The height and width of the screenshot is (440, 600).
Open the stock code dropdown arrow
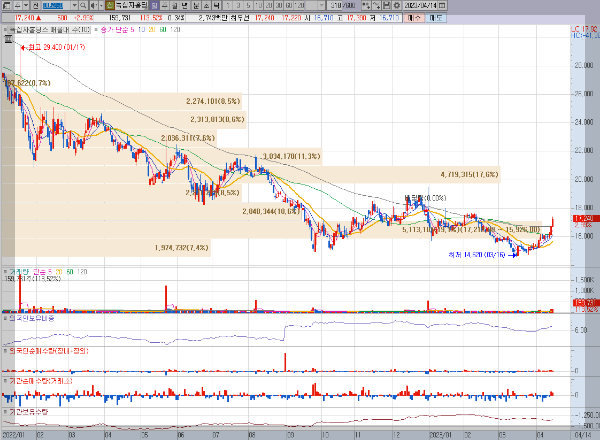point(74,5)
